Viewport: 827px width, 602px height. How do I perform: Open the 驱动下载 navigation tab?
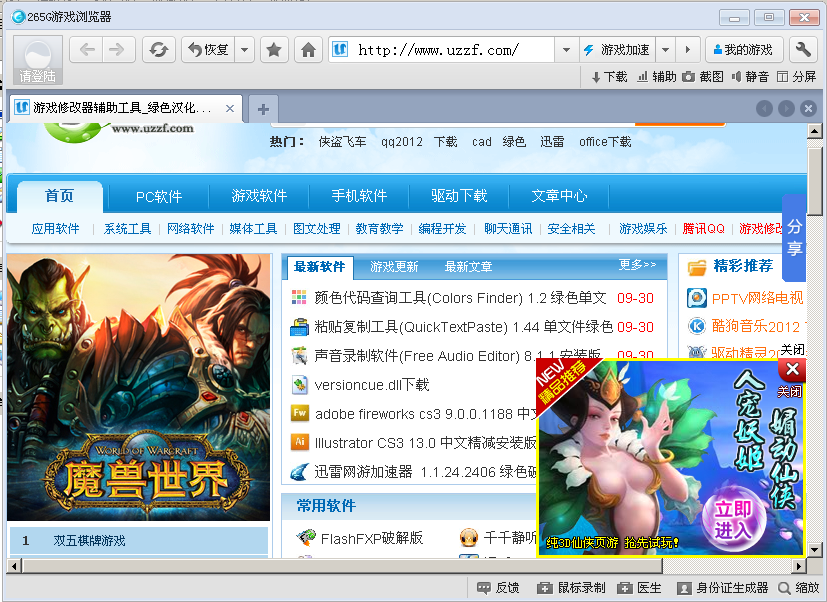459,196
